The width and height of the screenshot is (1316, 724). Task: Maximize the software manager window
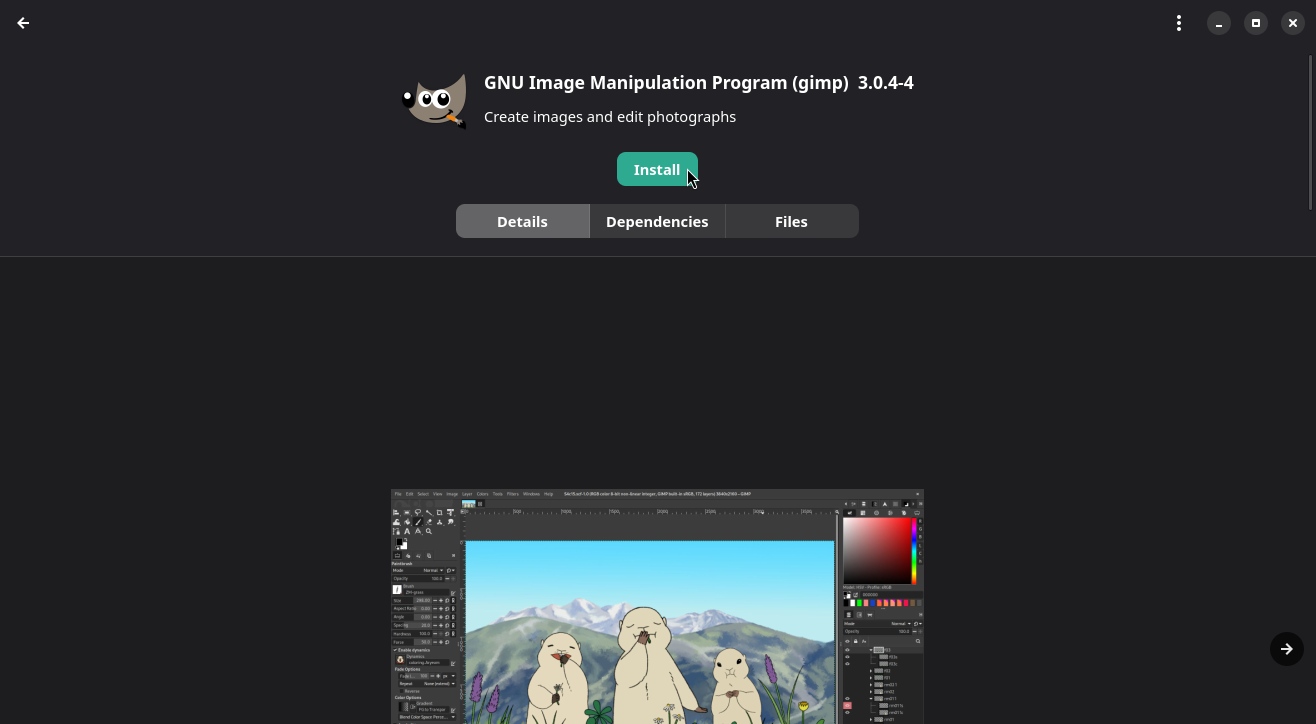[1255, 23]
